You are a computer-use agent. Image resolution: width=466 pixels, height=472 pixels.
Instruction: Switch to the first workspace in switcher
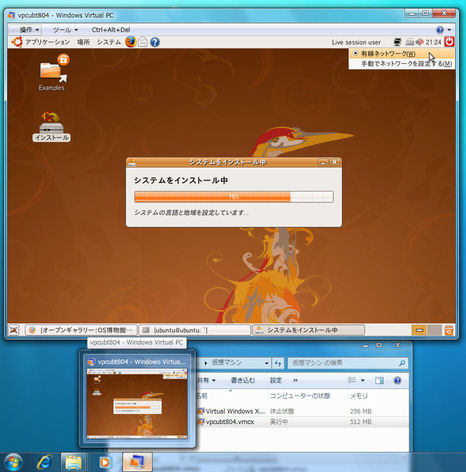click(x=420, y=330)
